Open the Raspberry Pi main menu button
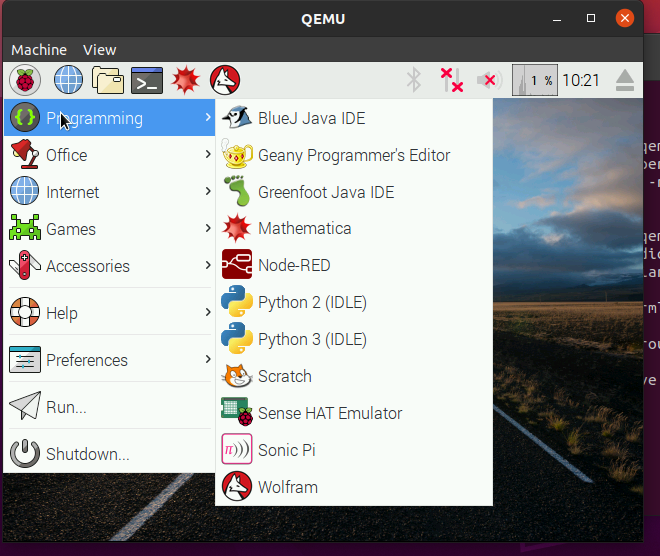Screen dimensions: 660x556 click(x=25, y=80)
